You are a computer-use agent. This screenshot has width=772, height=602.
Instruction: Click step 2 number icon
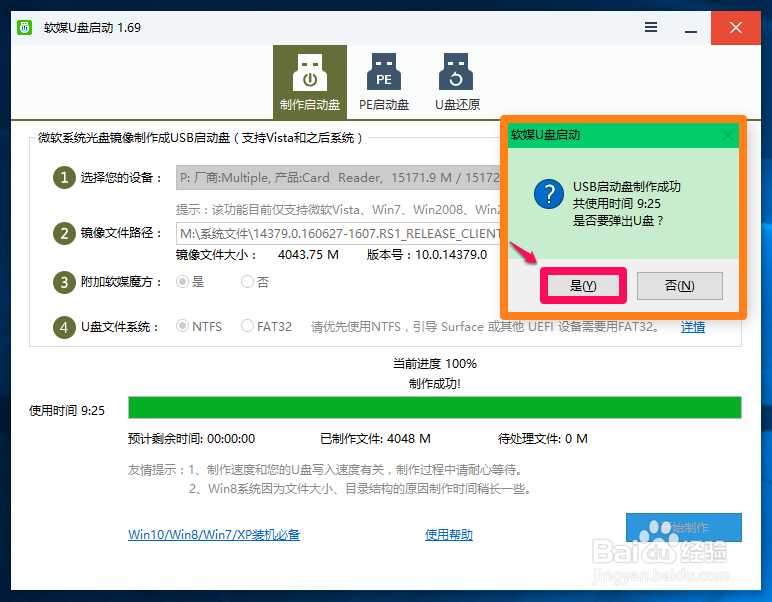pyautogui.click(x=64, y=233)
